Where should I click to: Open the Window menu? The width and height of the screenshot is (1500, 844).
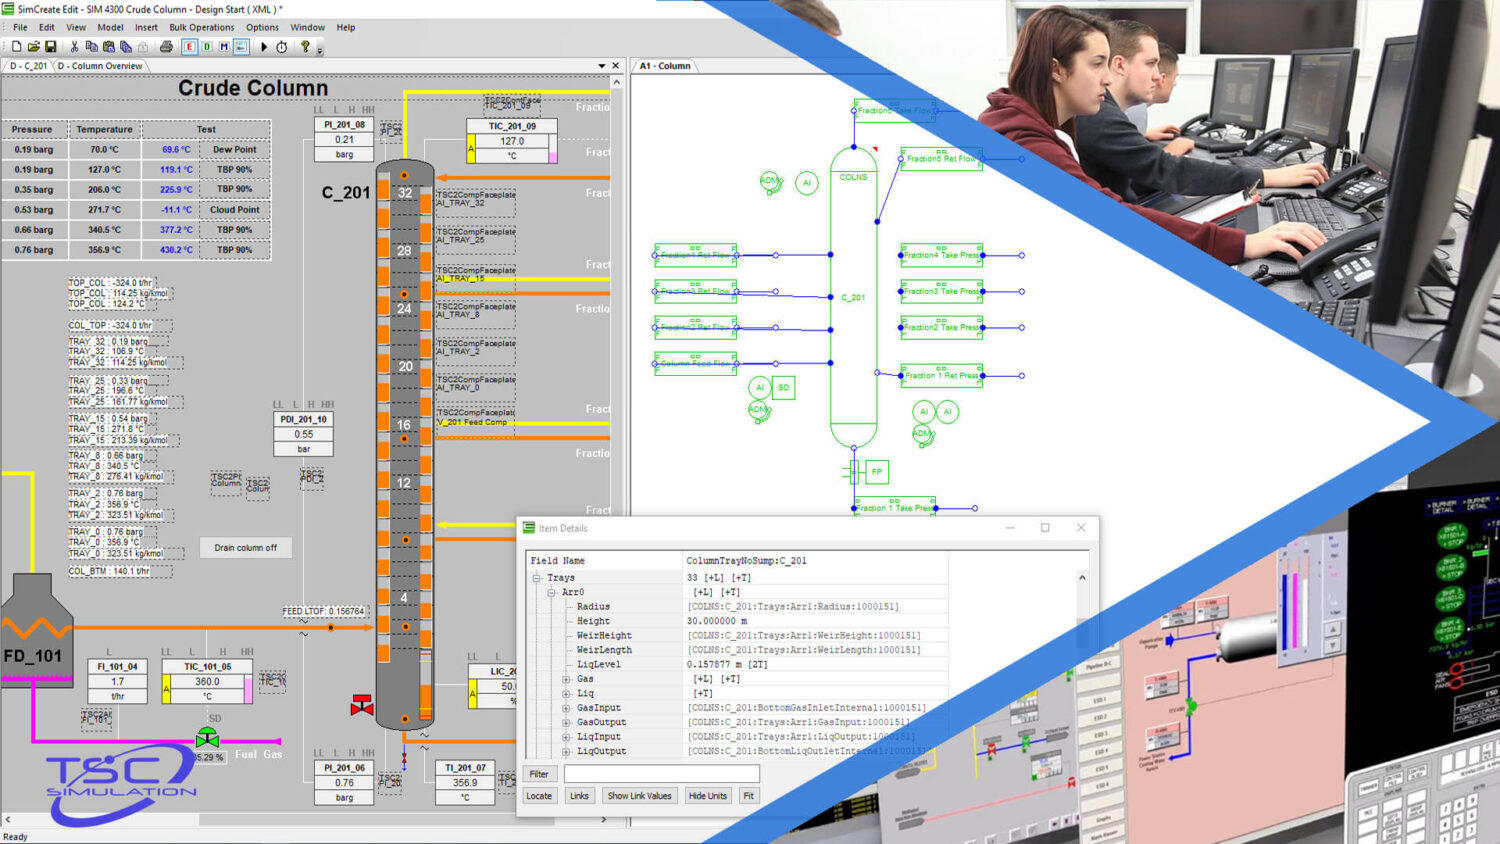[307, 27]
